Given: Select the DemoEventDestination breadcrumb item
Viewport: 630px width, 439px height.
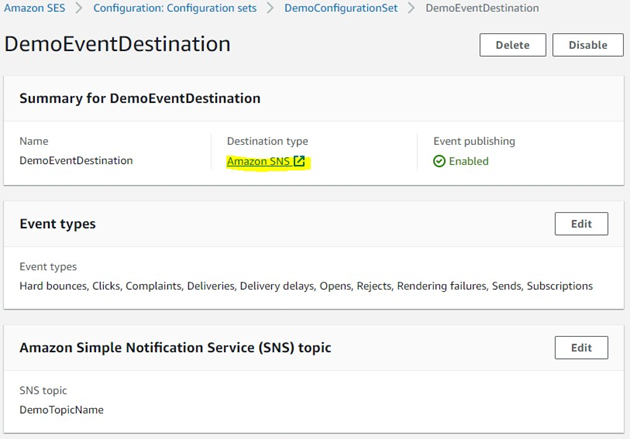Looking at the screenshot, I should [481, 8].
